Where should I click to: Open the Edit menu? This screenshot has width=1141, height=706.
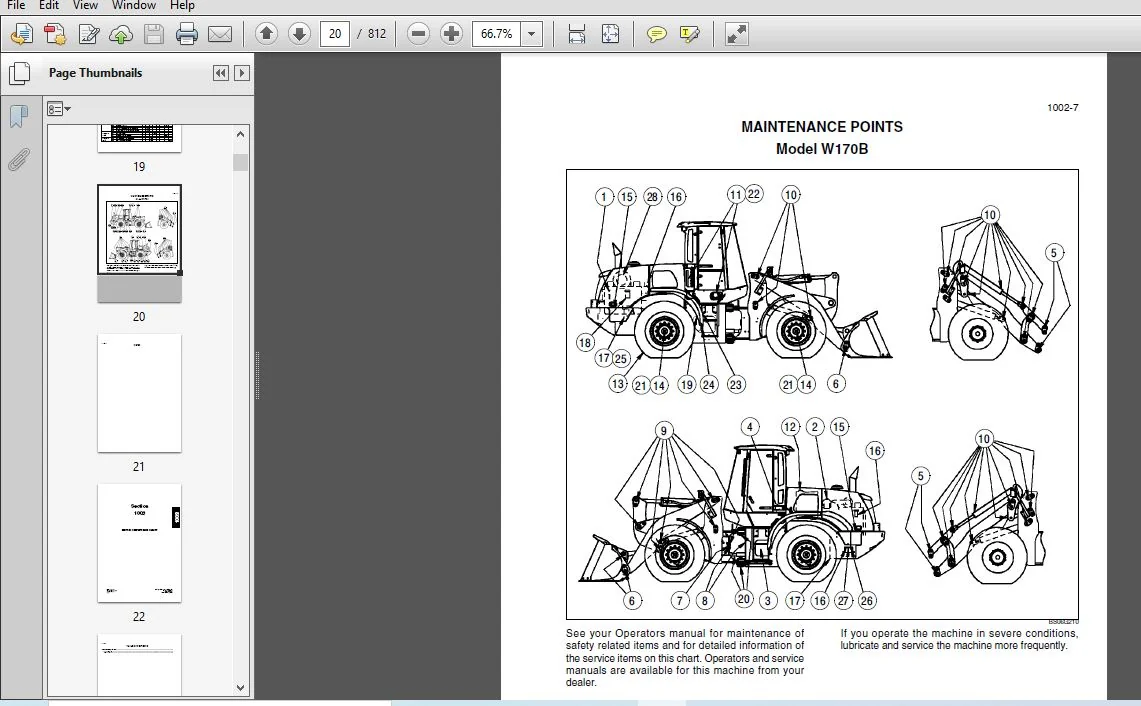point(49,5)
